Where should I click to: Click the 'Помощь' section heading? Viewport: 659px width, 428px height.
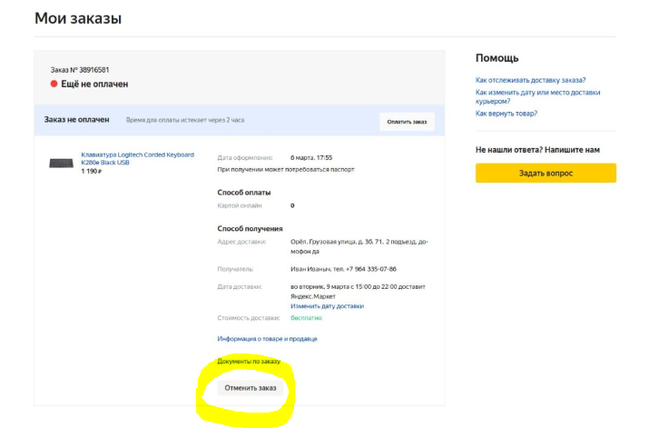pyautogui.click(x=496, y=58)
